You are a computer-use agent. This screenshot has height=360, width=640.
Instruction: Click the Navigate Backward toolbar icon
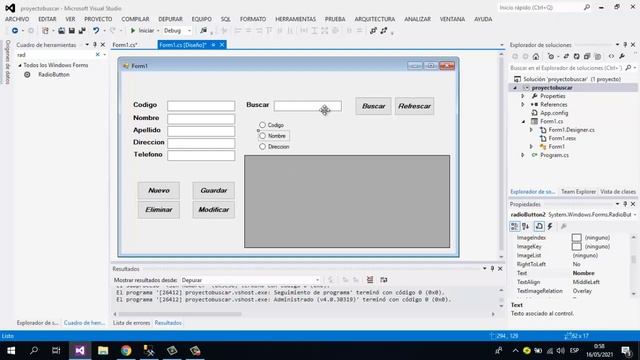(x=15, y=31)
